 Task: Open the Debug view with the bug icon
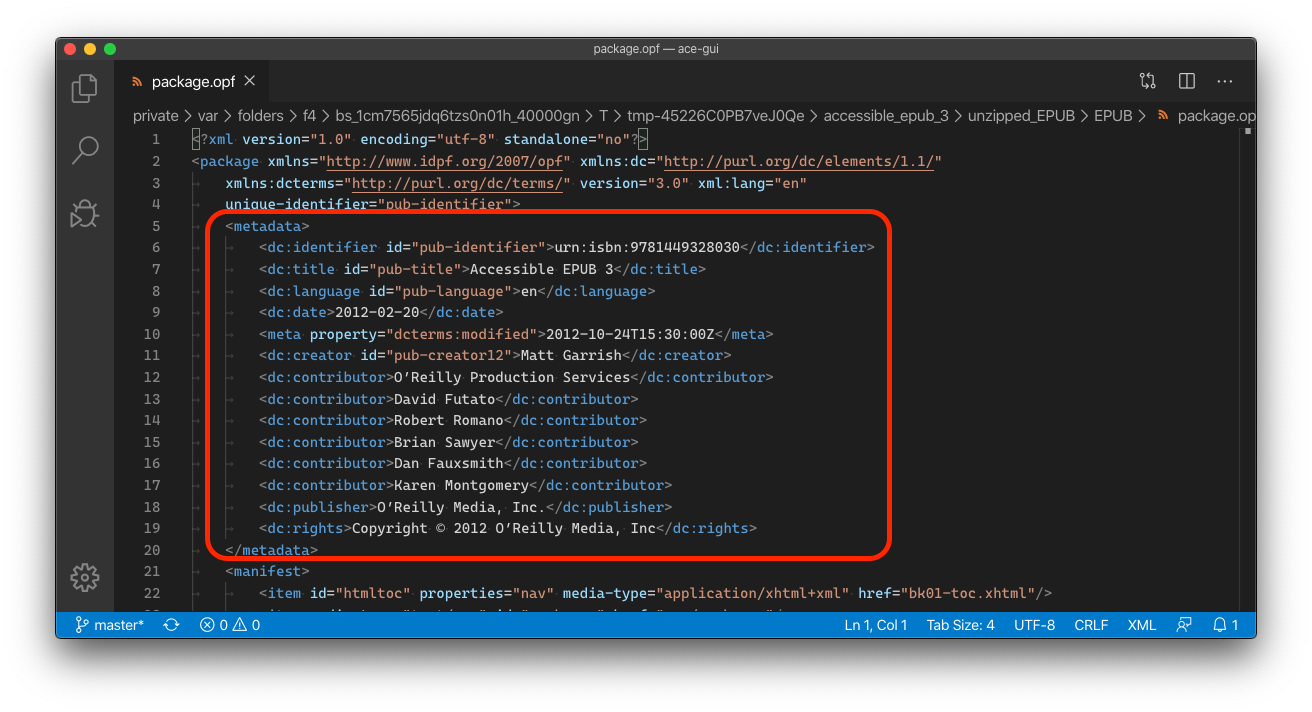click(x=85, y=213)
